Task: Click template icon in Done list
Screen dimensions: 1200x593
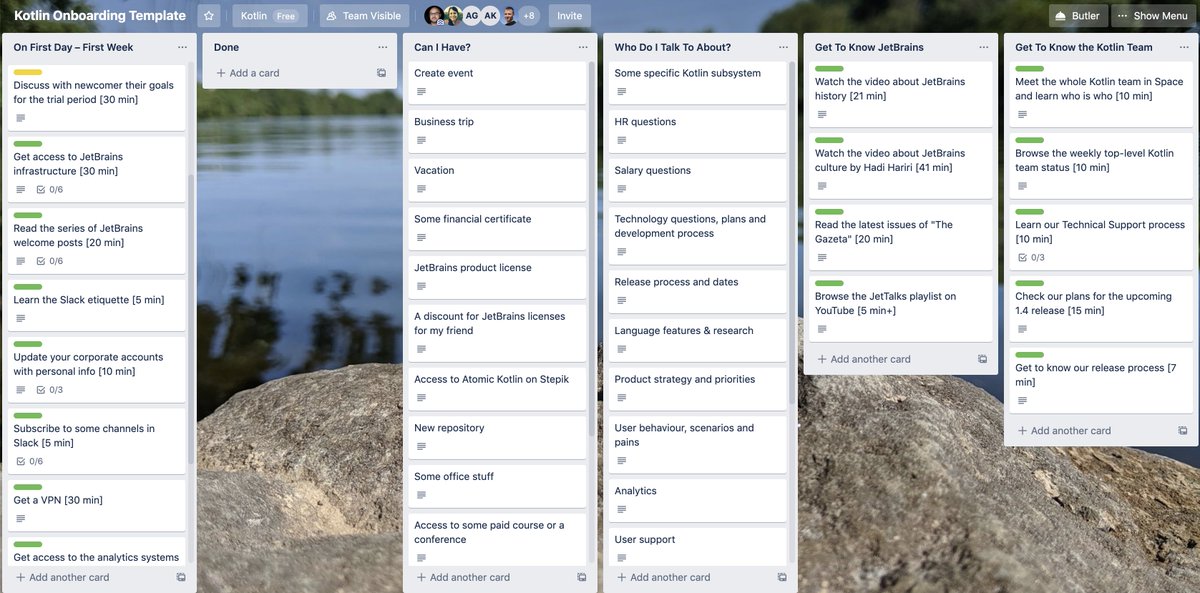Action: [x=381, y=73]
